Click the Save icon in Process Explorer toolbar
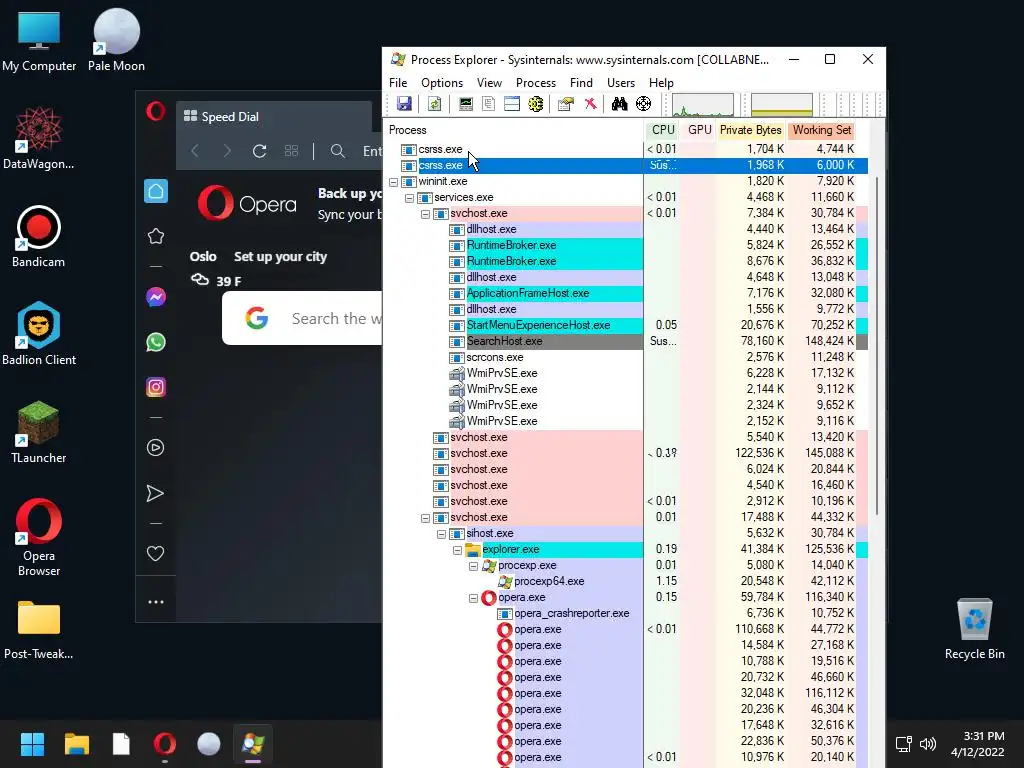This screenshot has width=1024, height=768. click(404, 104)
